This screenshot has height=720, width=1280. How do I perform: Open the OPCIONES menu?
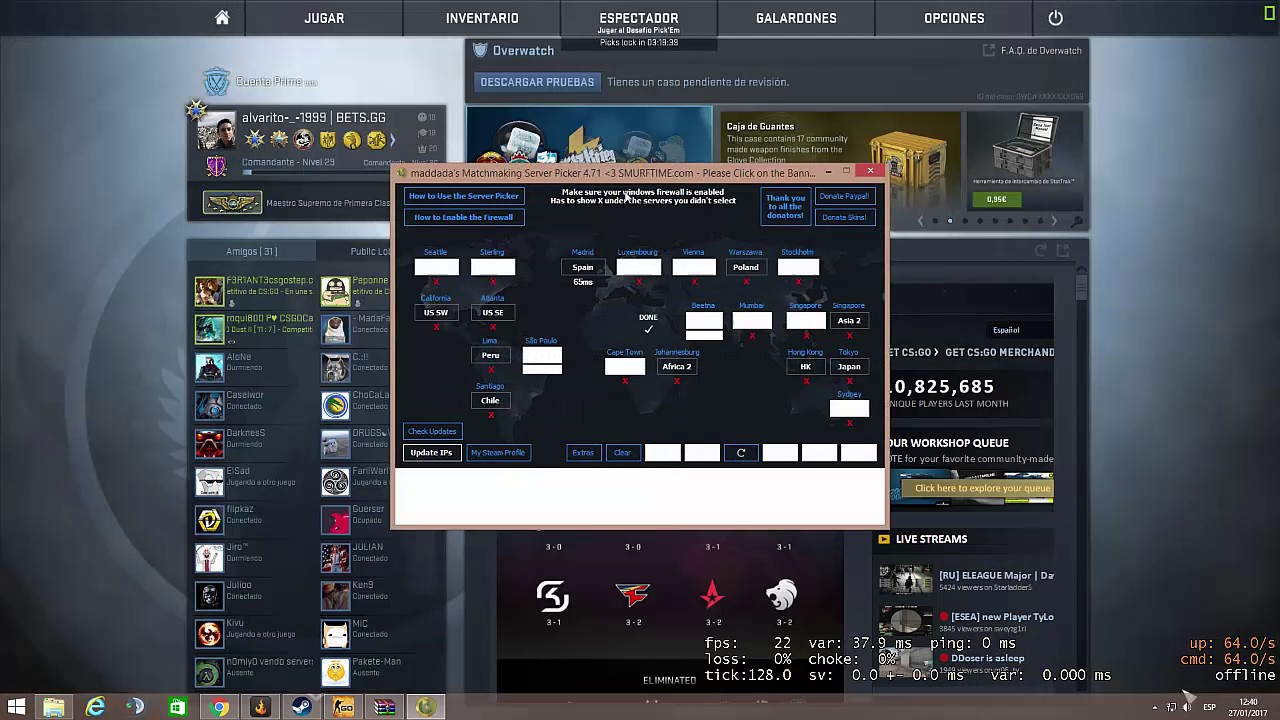tap(954, 18)
